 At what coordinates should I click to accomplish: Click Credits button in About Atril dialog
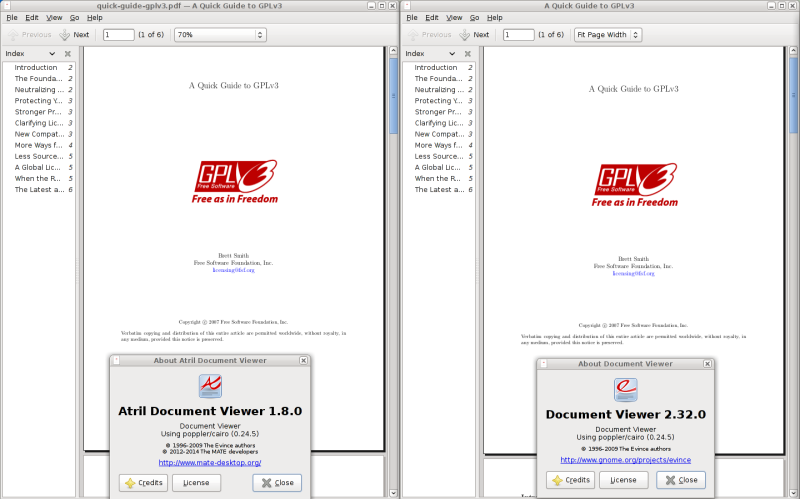point(143,483)
